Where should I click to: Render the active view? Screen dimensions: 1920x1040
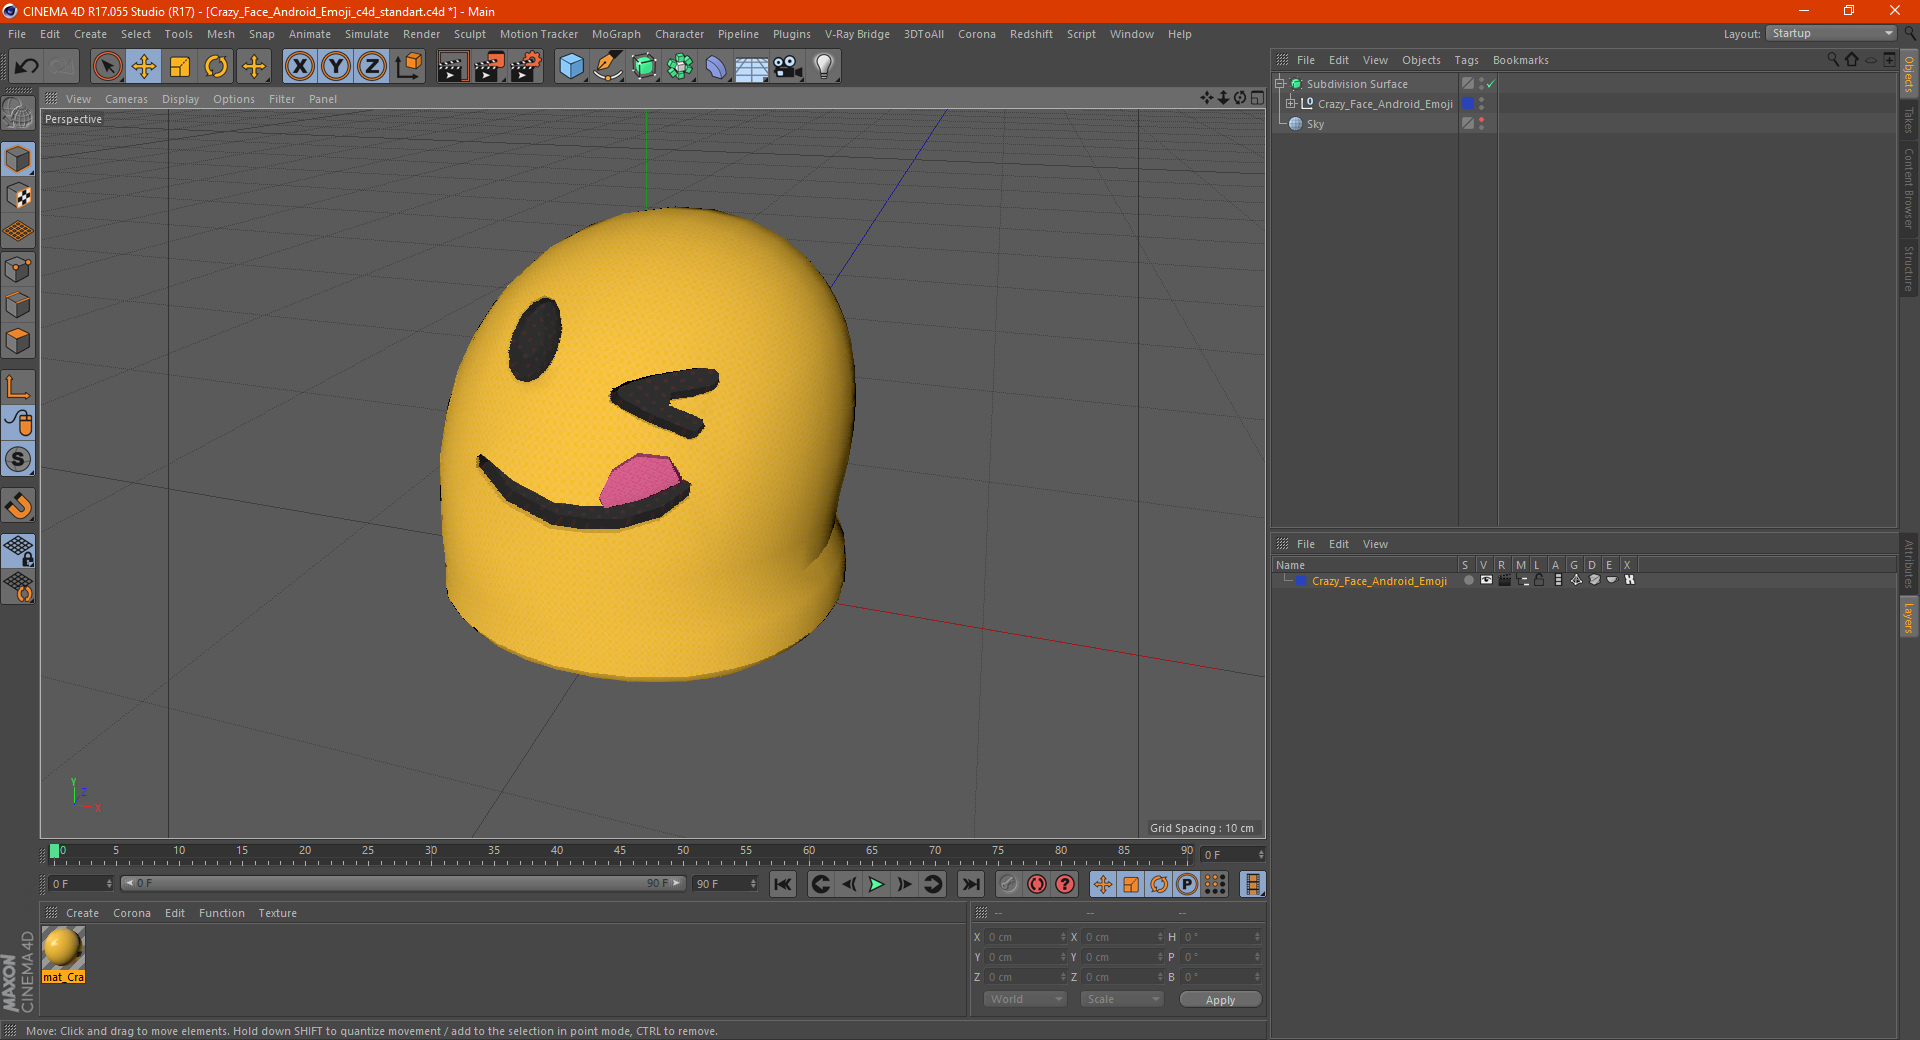tap(452, 67)
